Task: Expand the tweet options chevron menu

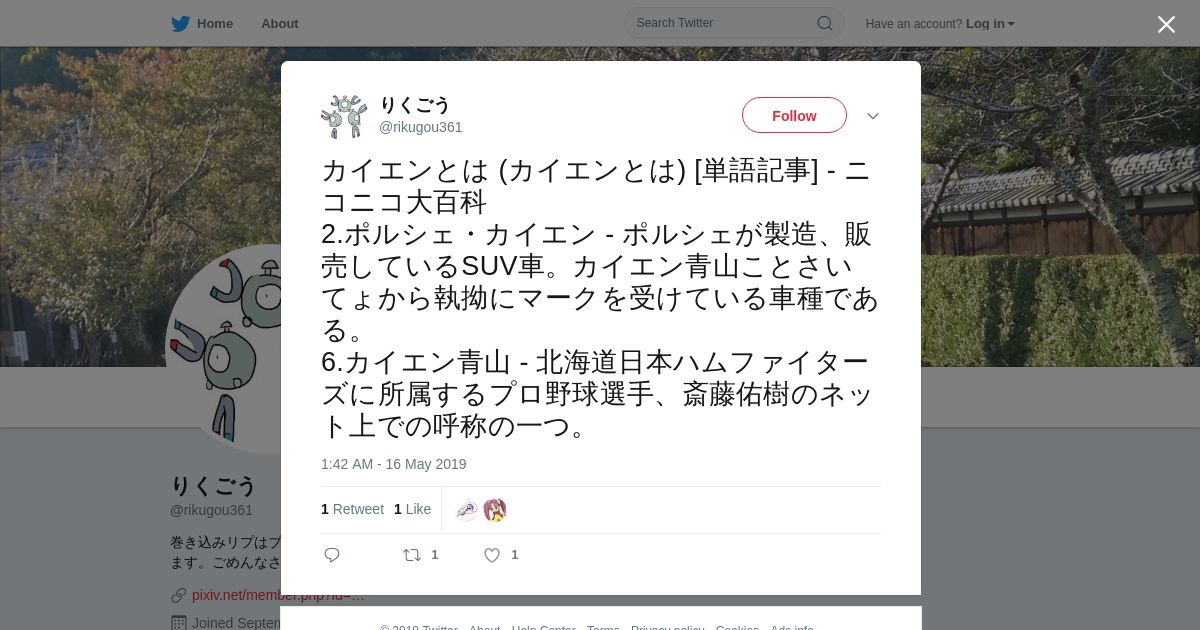Action: [x=873, y=116]
